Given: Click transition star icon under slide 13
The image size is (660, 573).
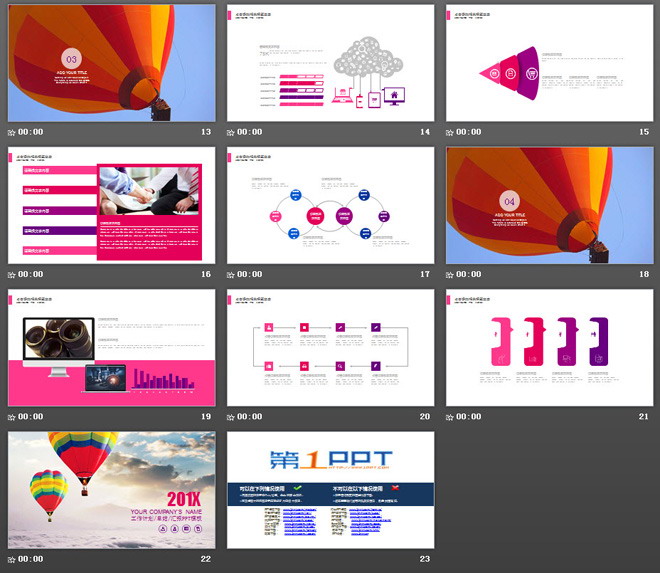Looking at the screenshot, I should pyautogui.click(x=12, y=133).
